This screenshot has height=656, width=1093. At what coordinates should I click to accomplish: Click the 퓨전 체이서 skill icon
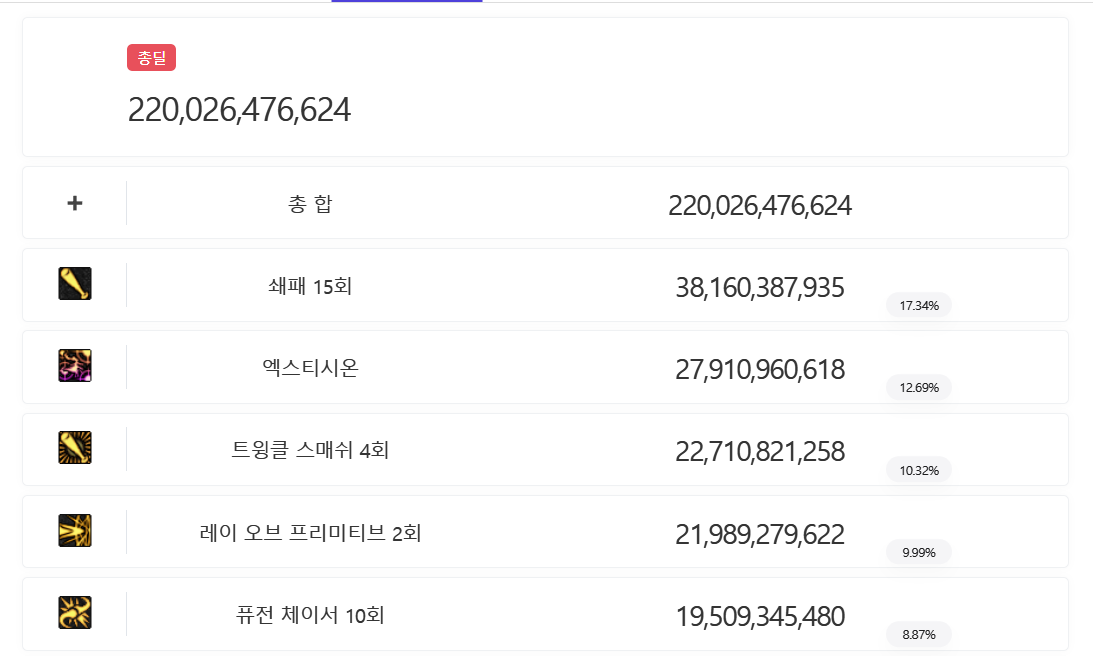(x=75, y=613)
